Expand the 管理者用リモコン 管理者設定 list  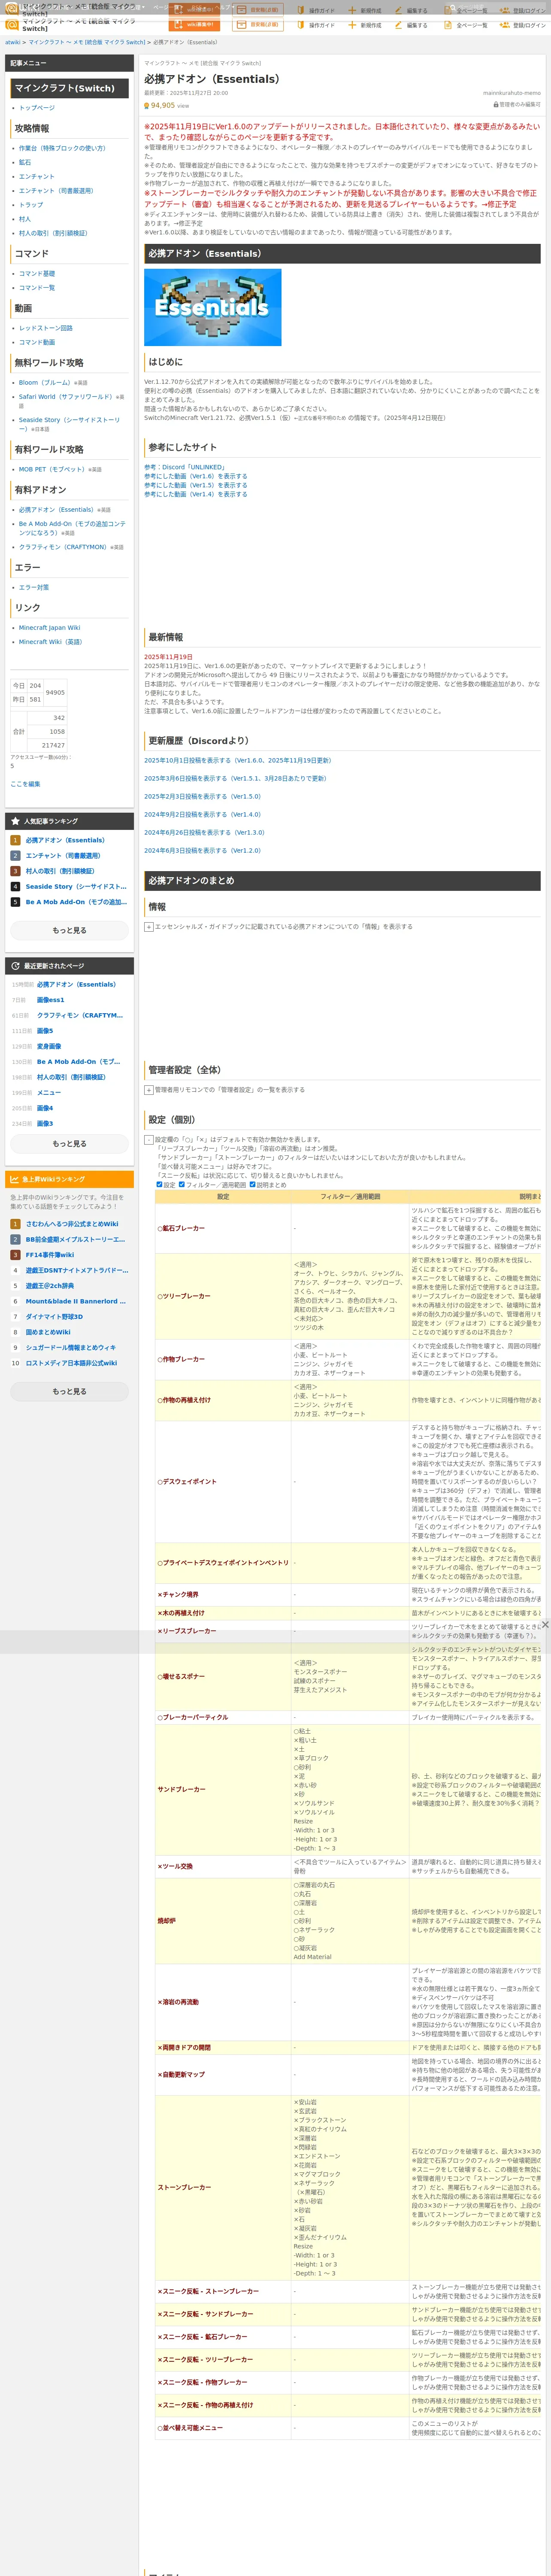tap(149, 1090)
